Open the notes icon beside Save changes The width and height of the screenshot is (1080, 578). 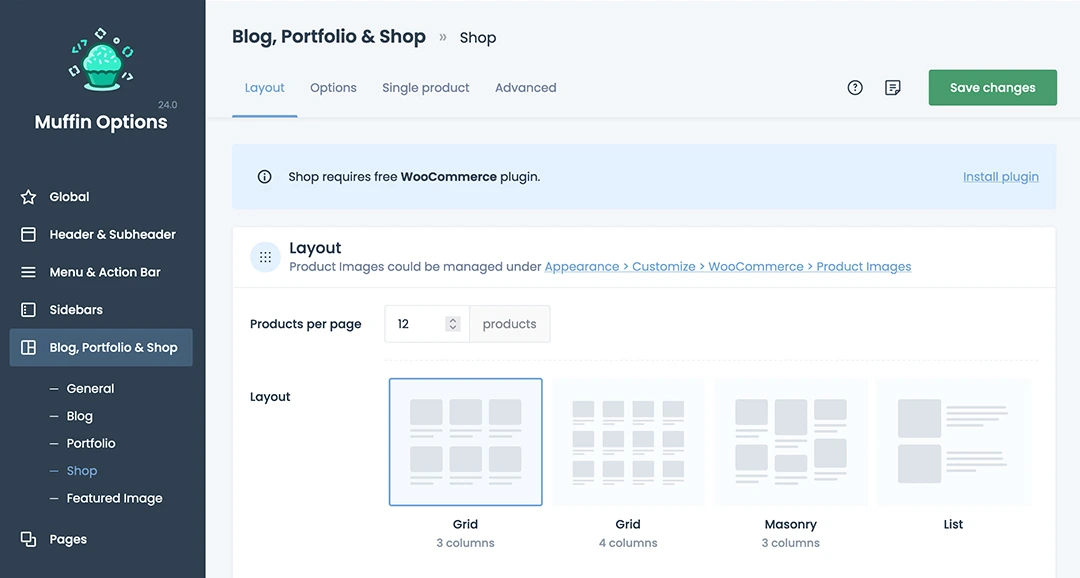point(893,88)
